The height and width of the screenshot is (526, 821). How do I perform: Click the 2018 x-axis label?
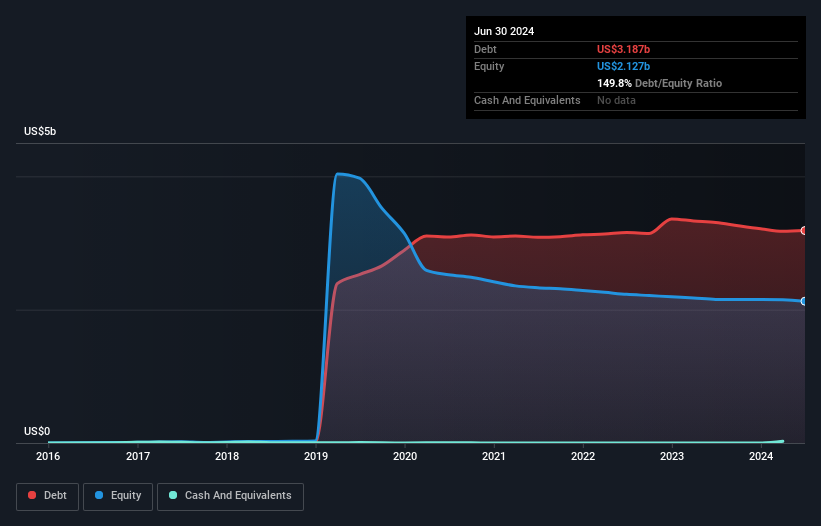tap(227, 456)
